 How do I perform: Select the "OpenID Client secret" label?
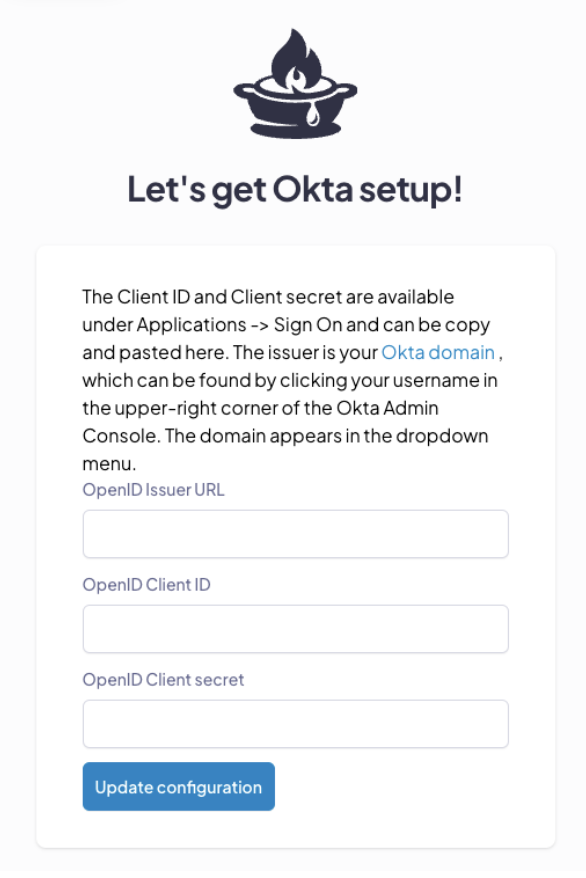coord(163,680)
